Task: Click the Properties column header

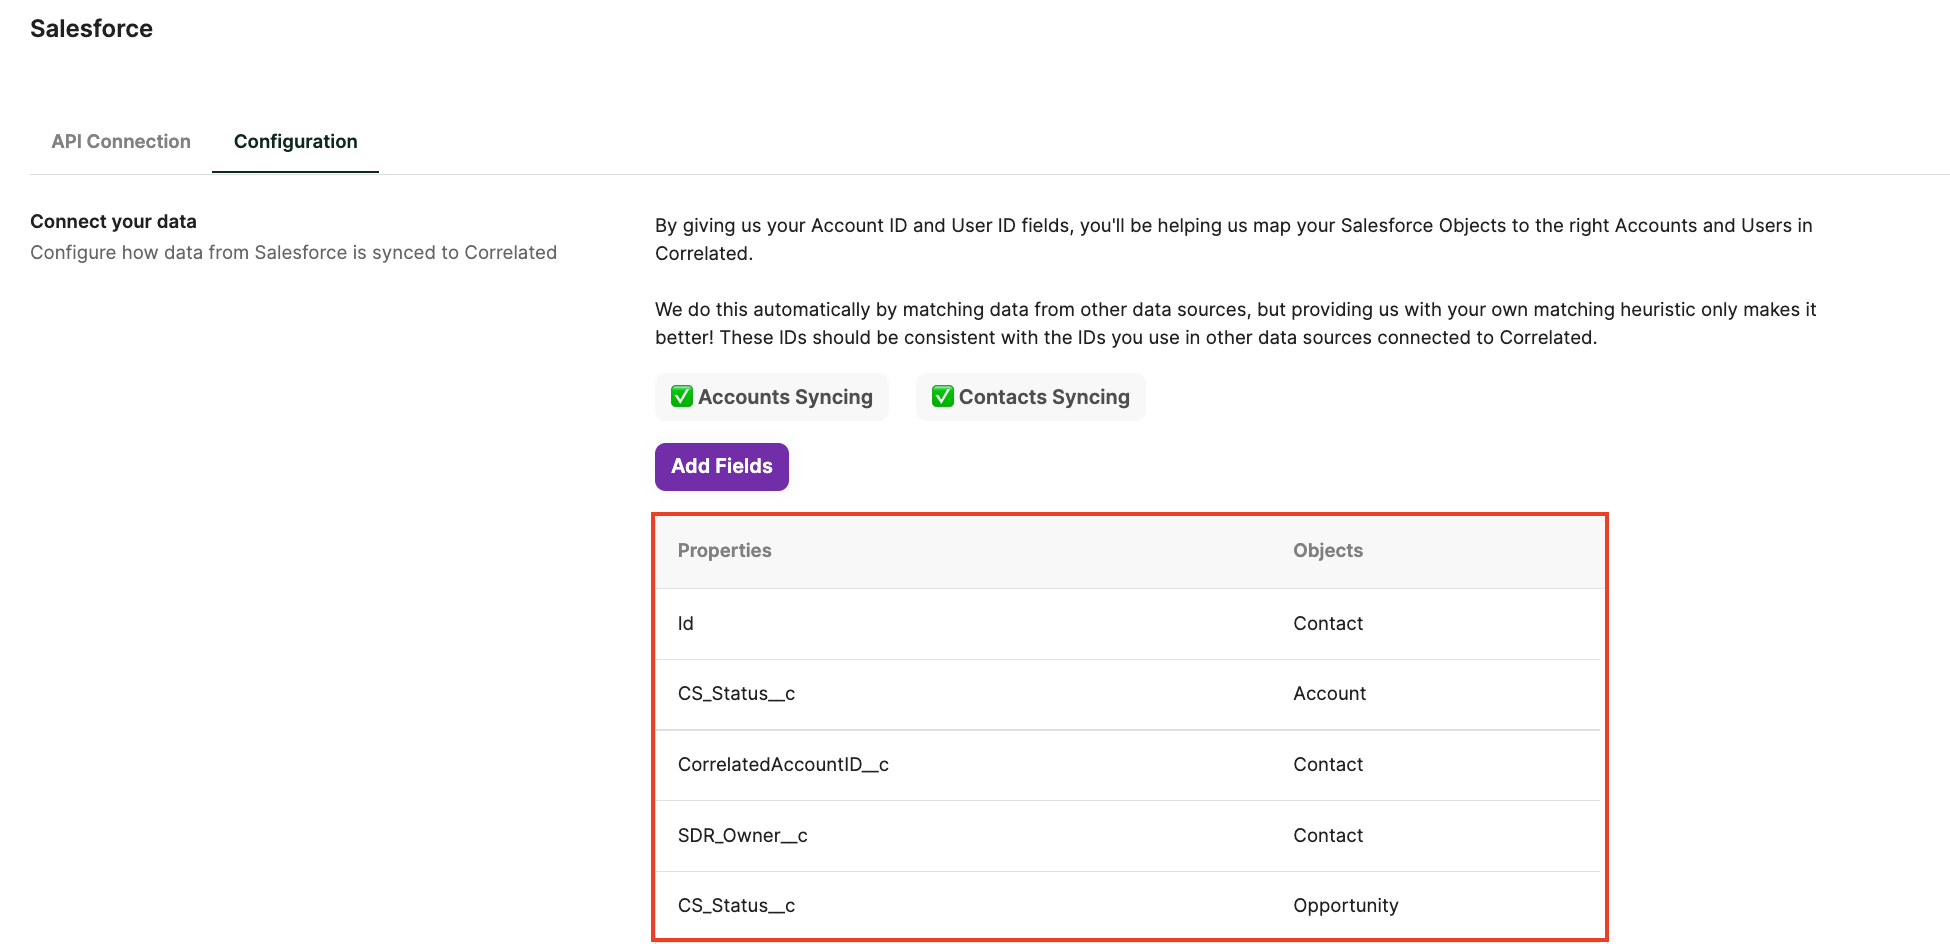Action: tap(725, 551)
